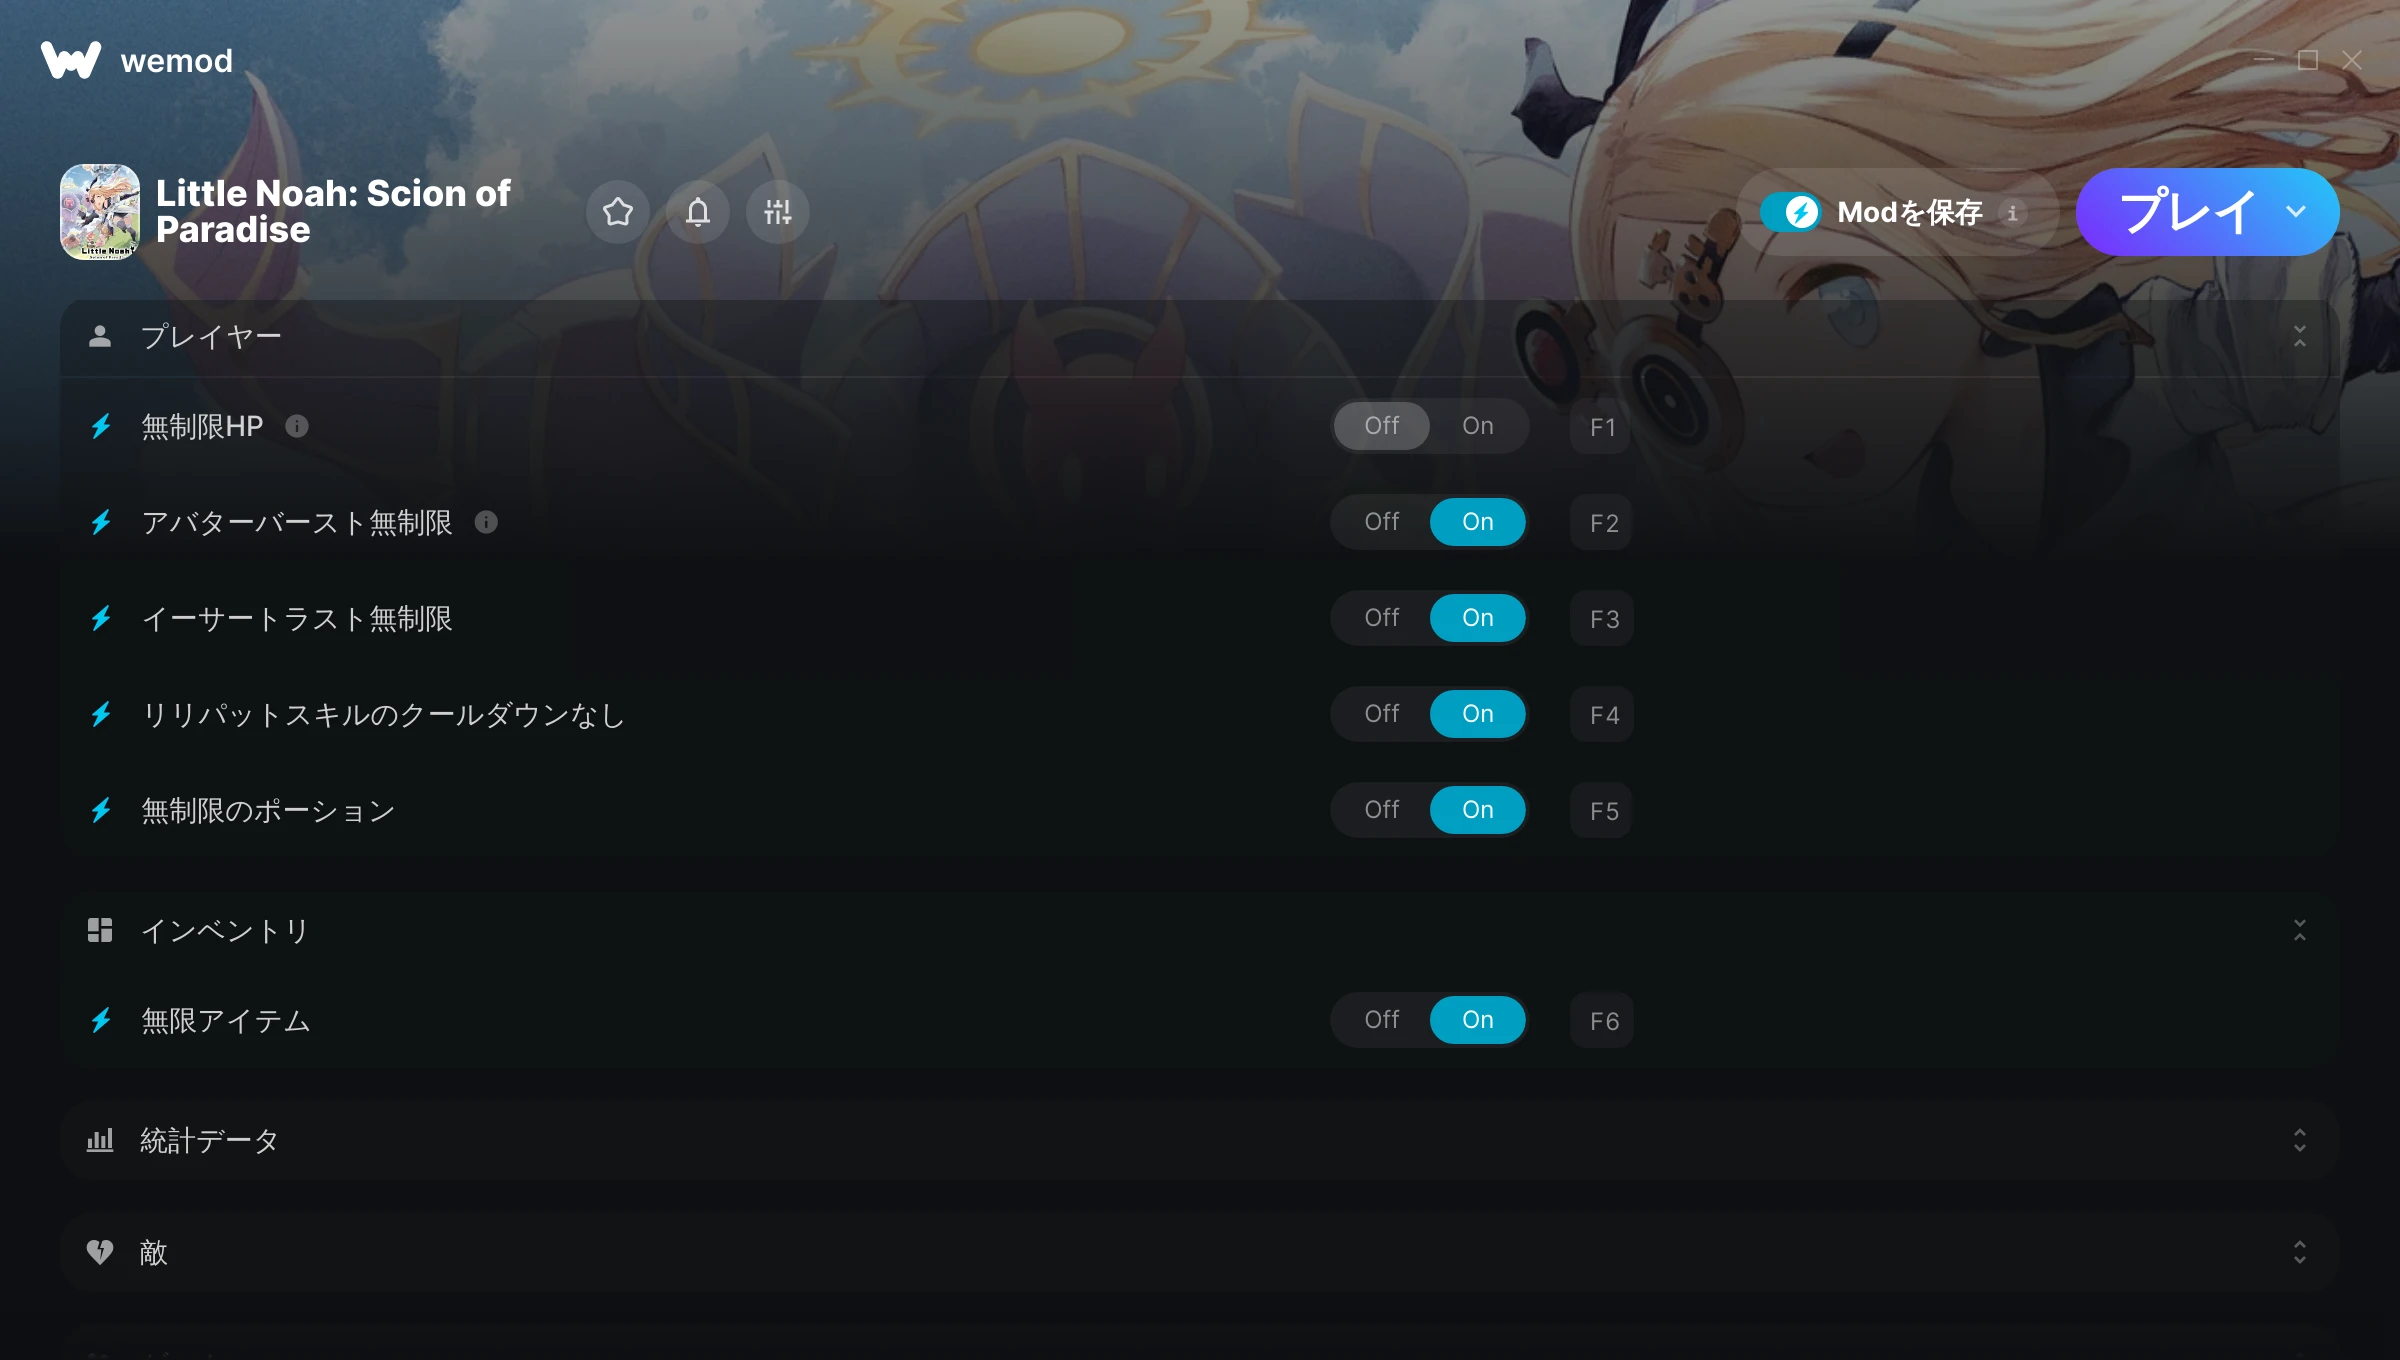Open the dropdown arrow on プレイ button
The height and width of the screenshot is (1360, 2400).
(2297, 212)
